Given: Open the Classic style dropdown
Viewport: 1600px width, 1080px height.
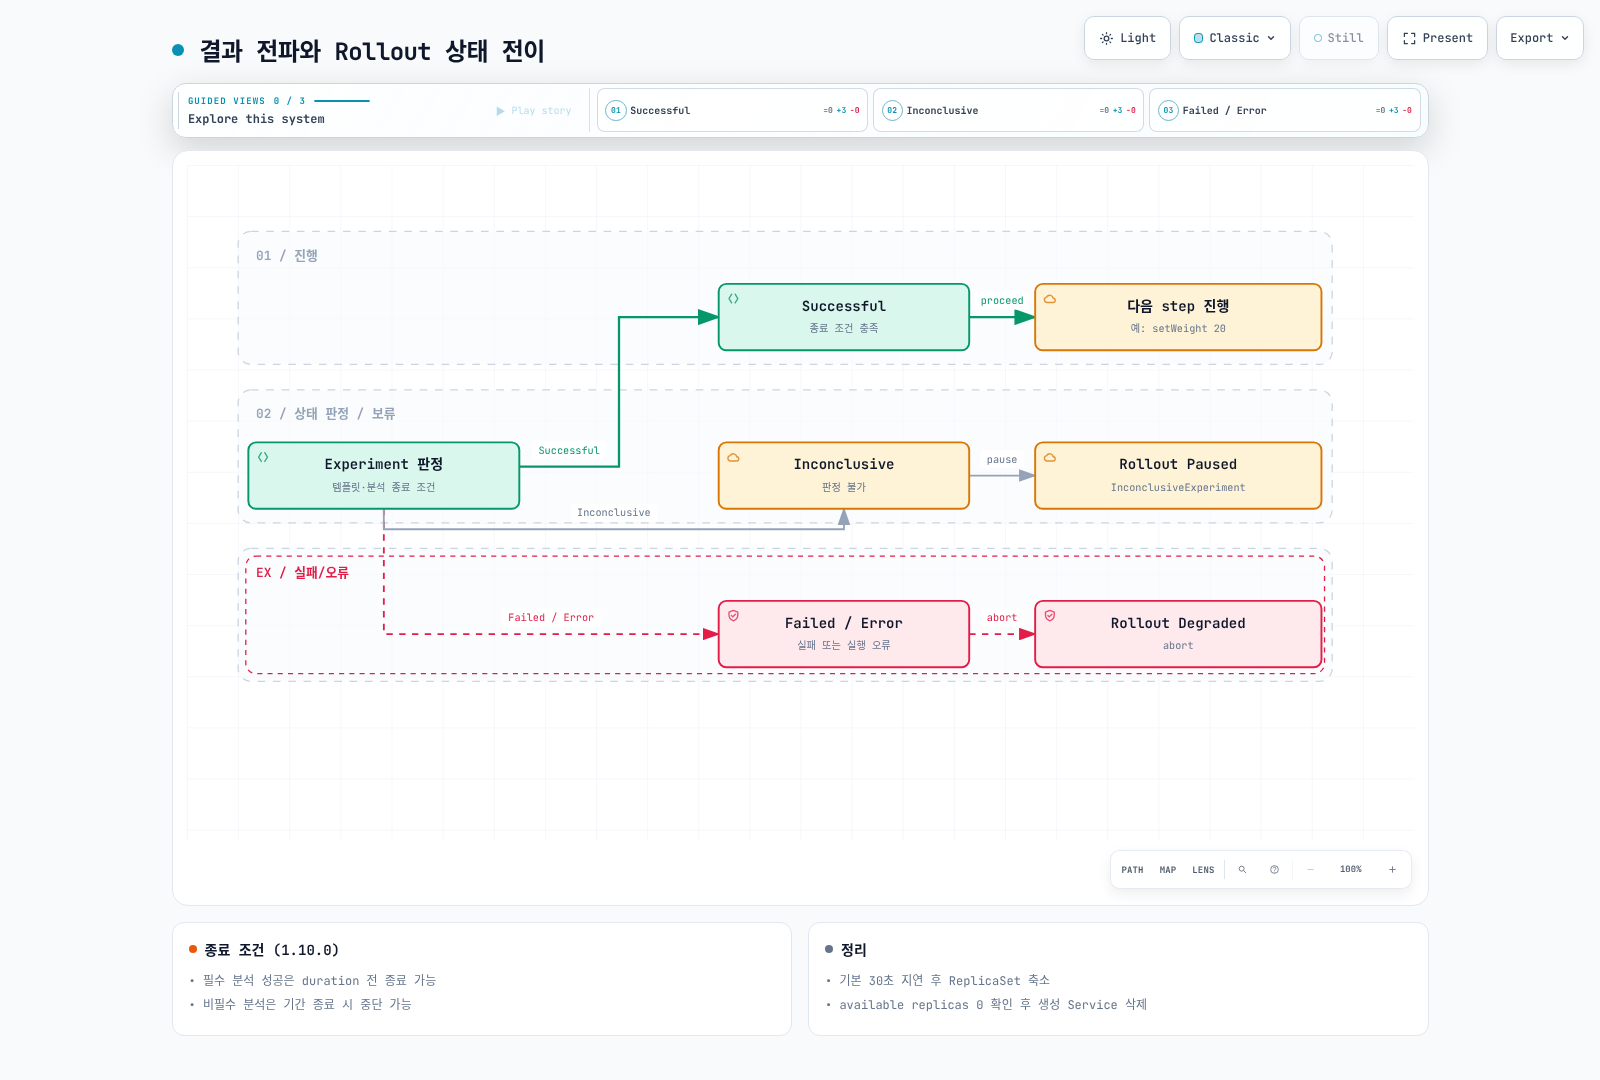Looking at the screenshot, I should point(1235,38).
